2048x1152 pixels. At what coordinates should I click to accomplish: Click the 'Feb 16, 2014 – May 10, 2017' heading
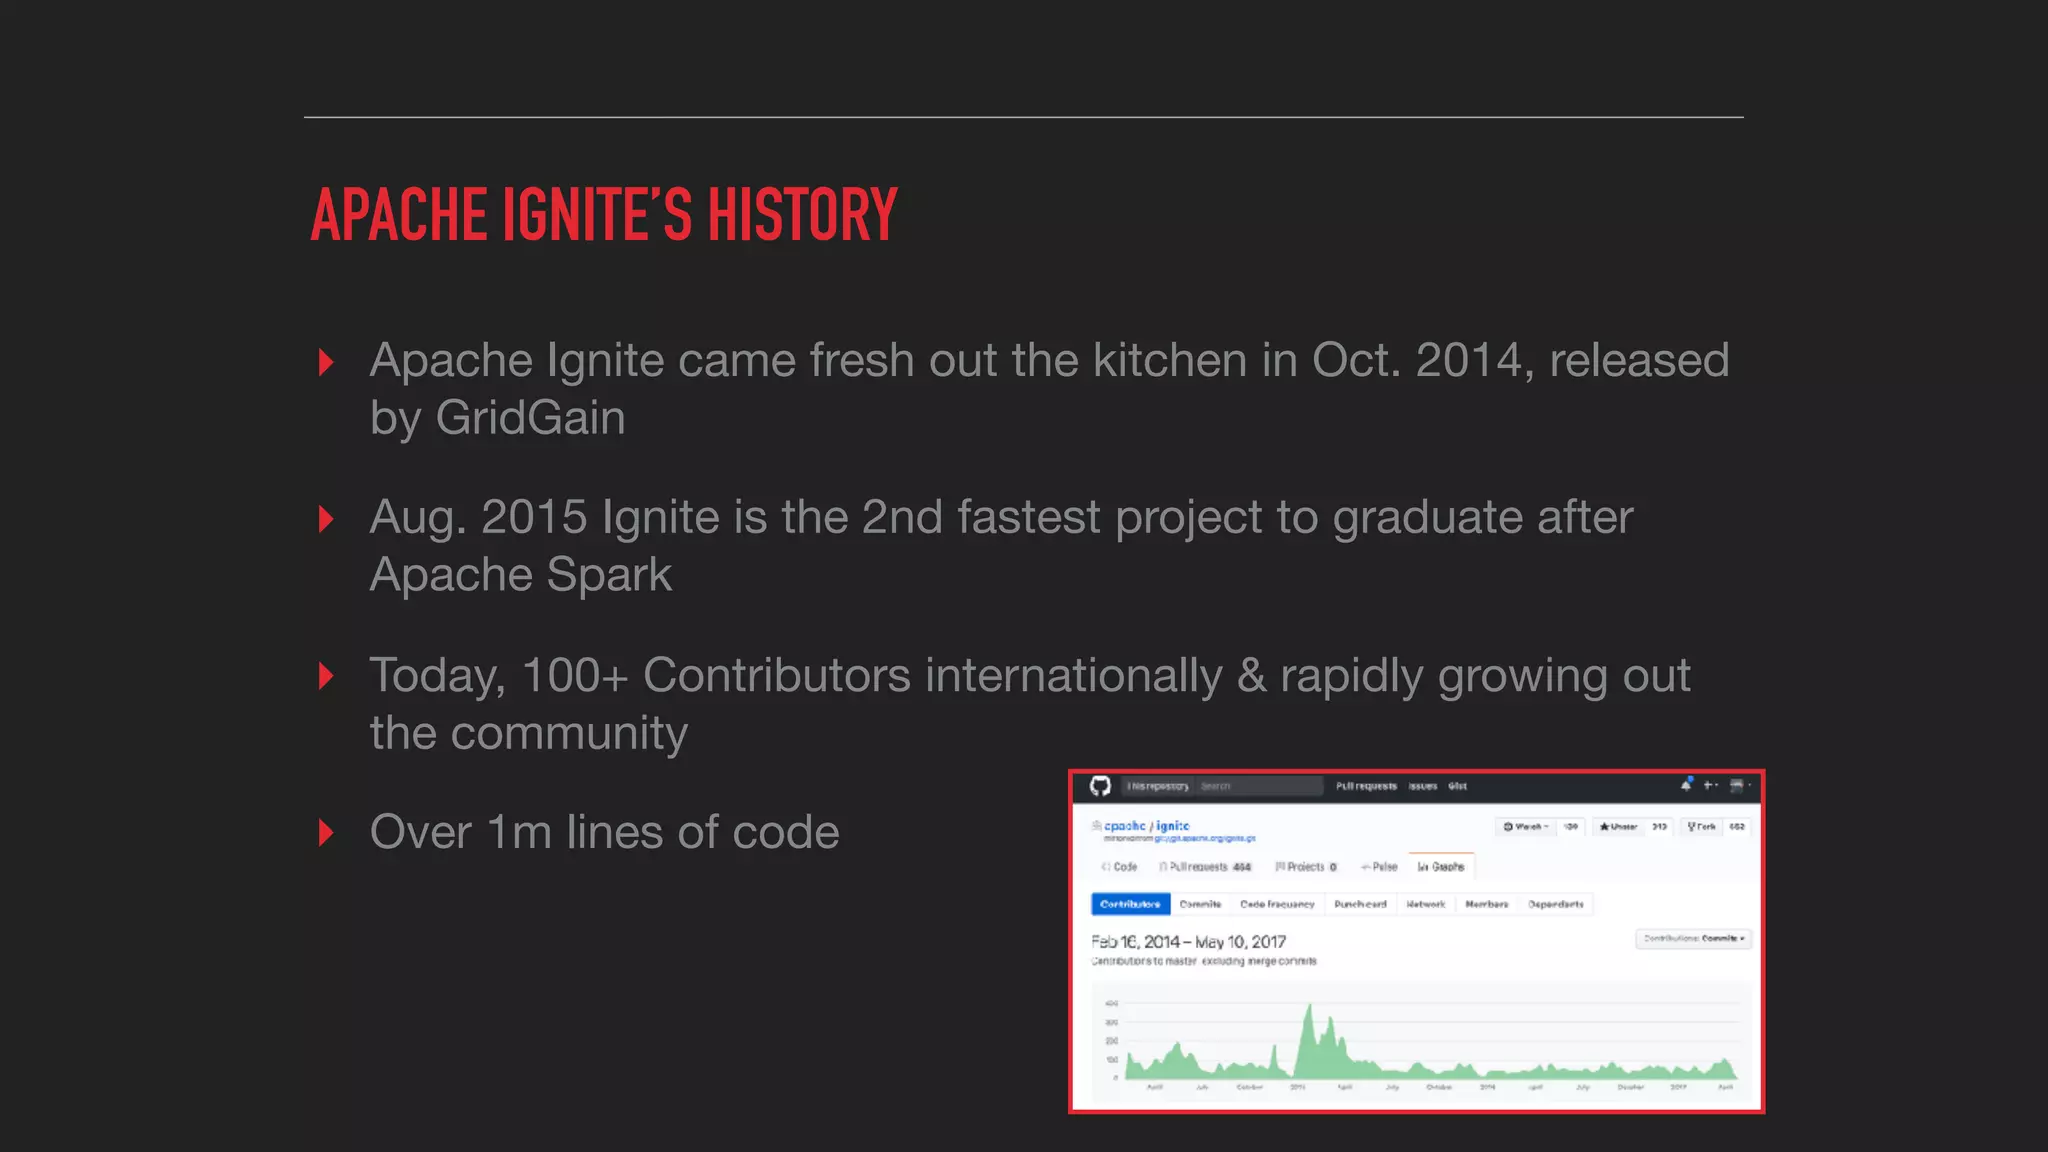pyautogui.click(x=1188, y=942)
